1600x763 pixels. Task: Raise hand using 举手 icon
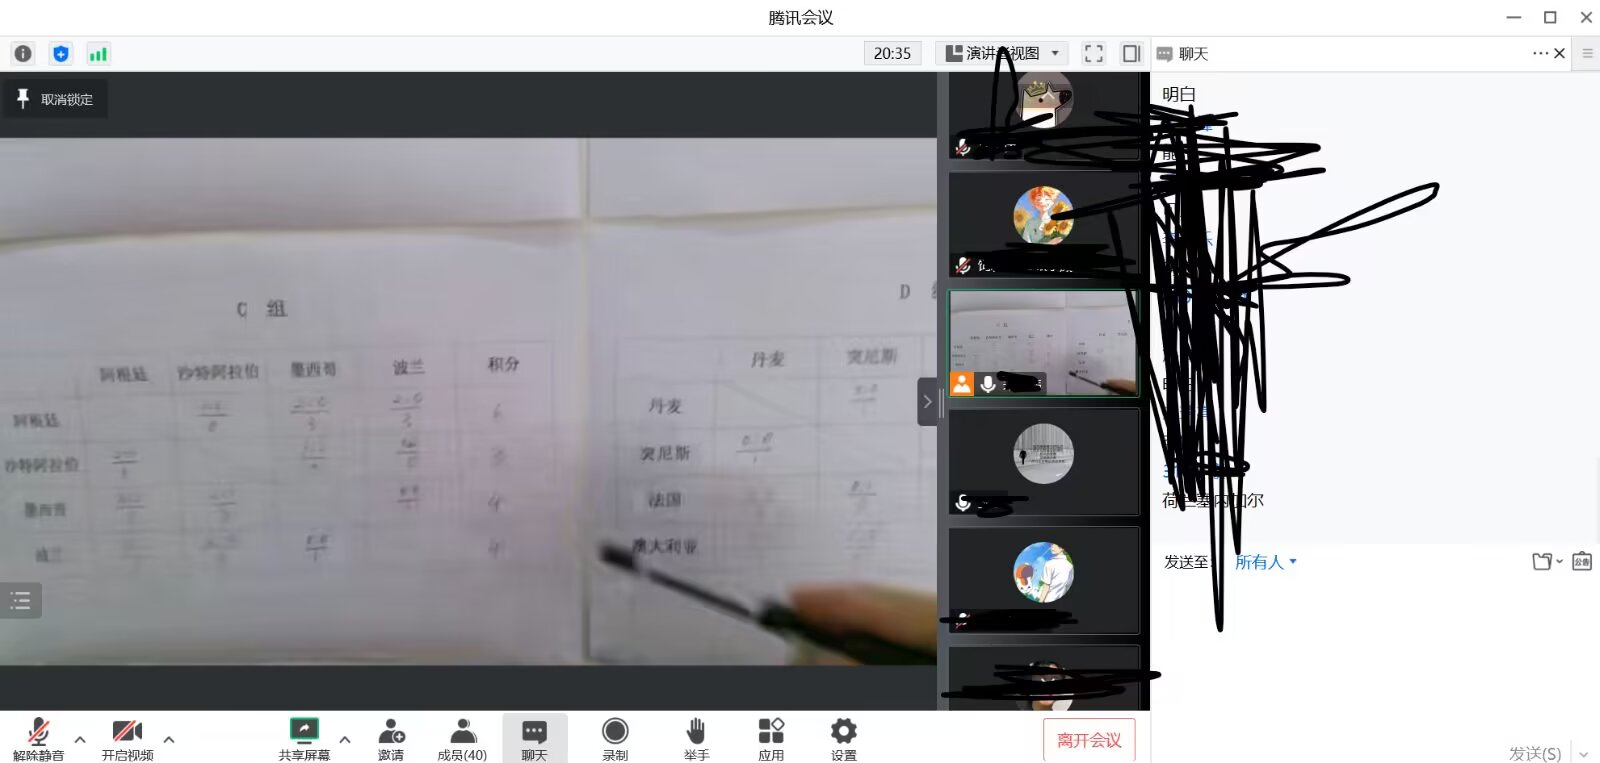(x=696, y=739)
